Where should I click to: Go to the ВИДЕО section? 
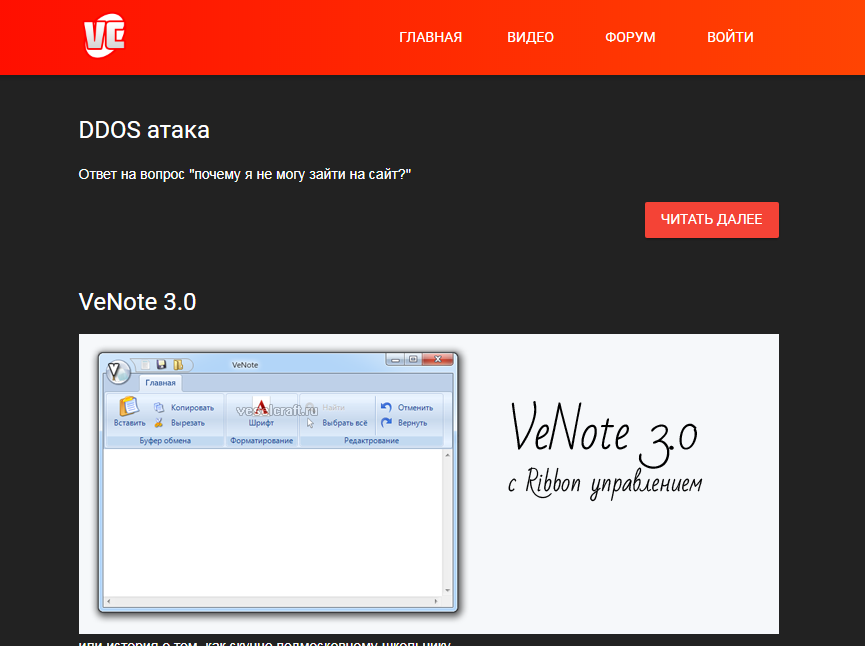pos(530,37)
